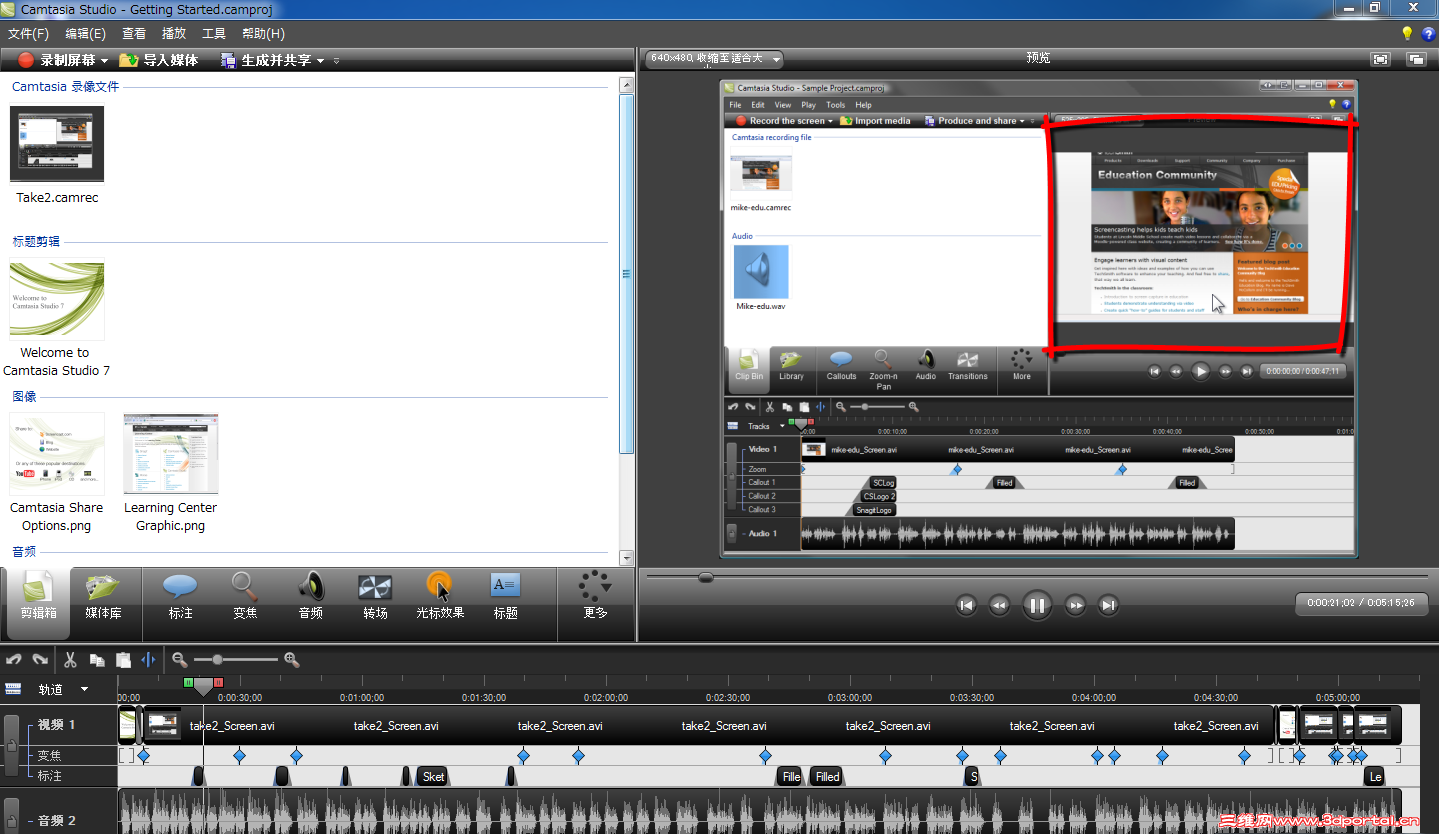Pause the preview playback

1037,605
